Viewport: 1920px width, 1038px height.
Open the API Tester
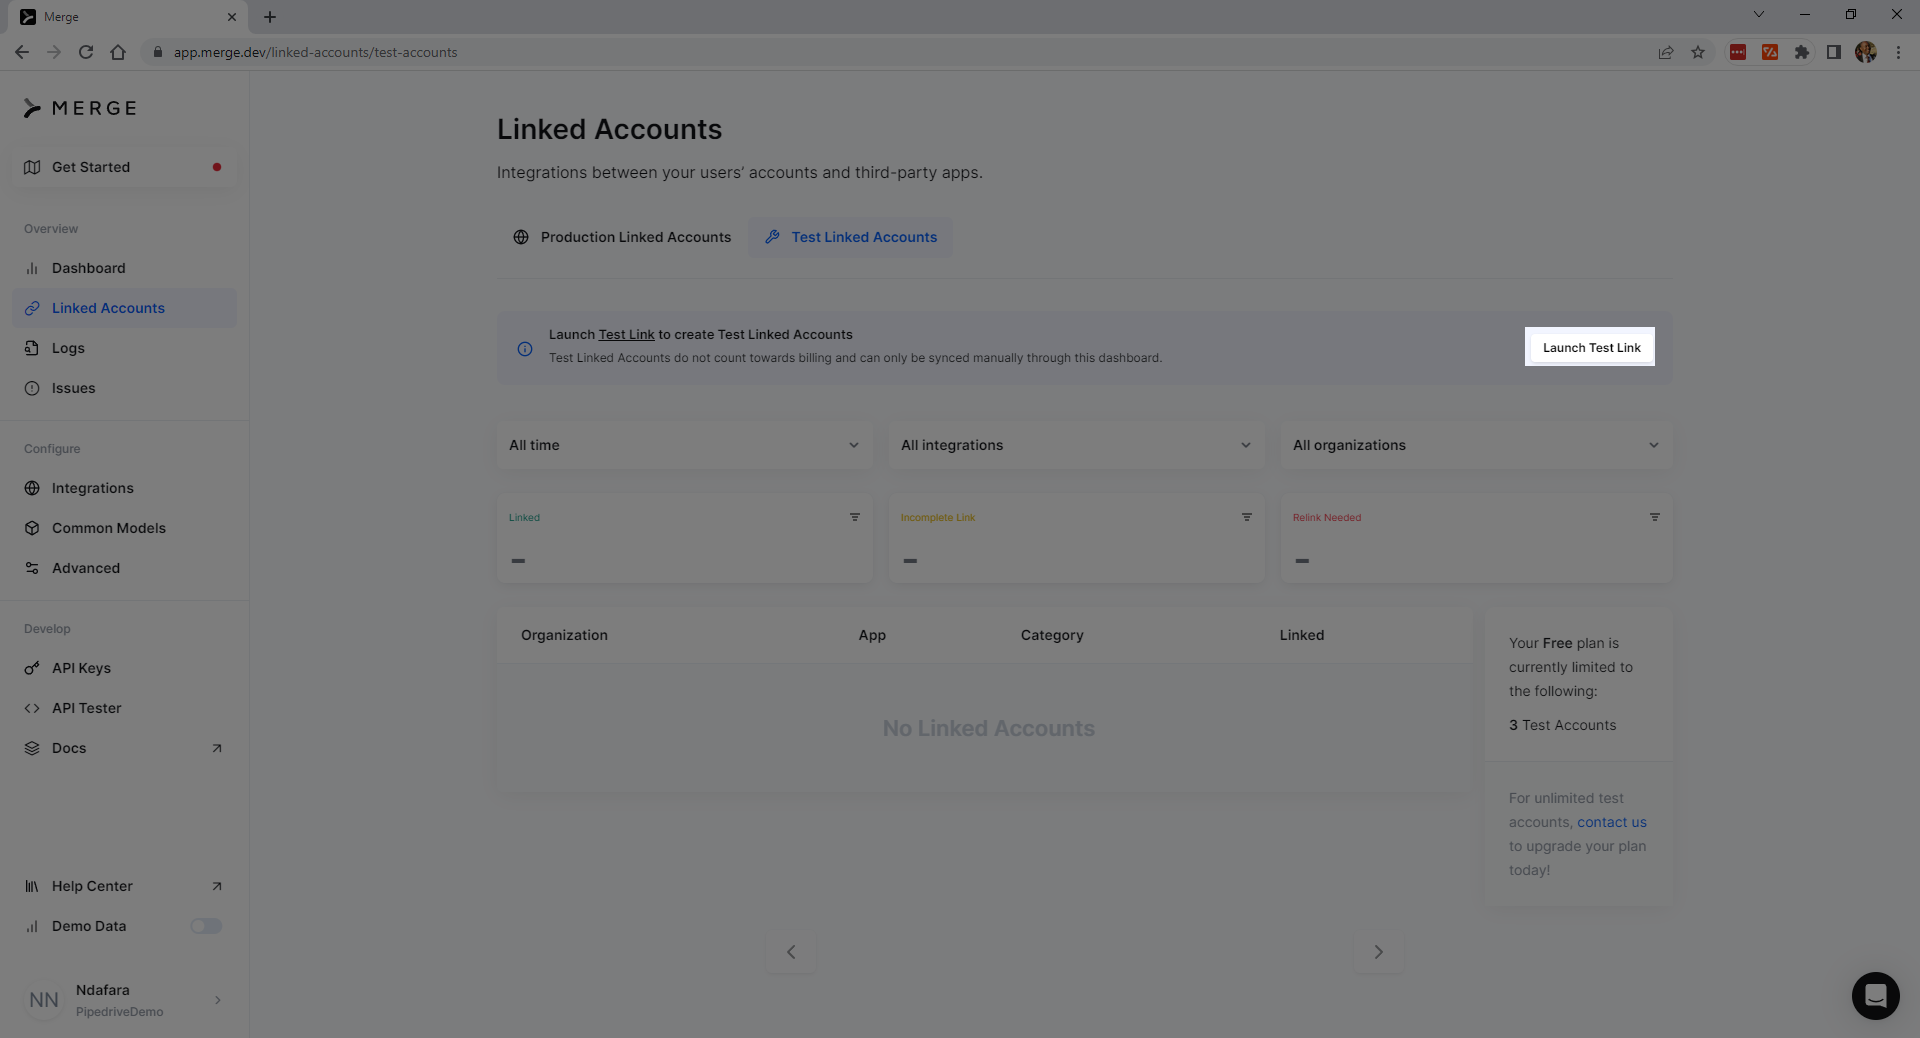(x=86, y=708)
